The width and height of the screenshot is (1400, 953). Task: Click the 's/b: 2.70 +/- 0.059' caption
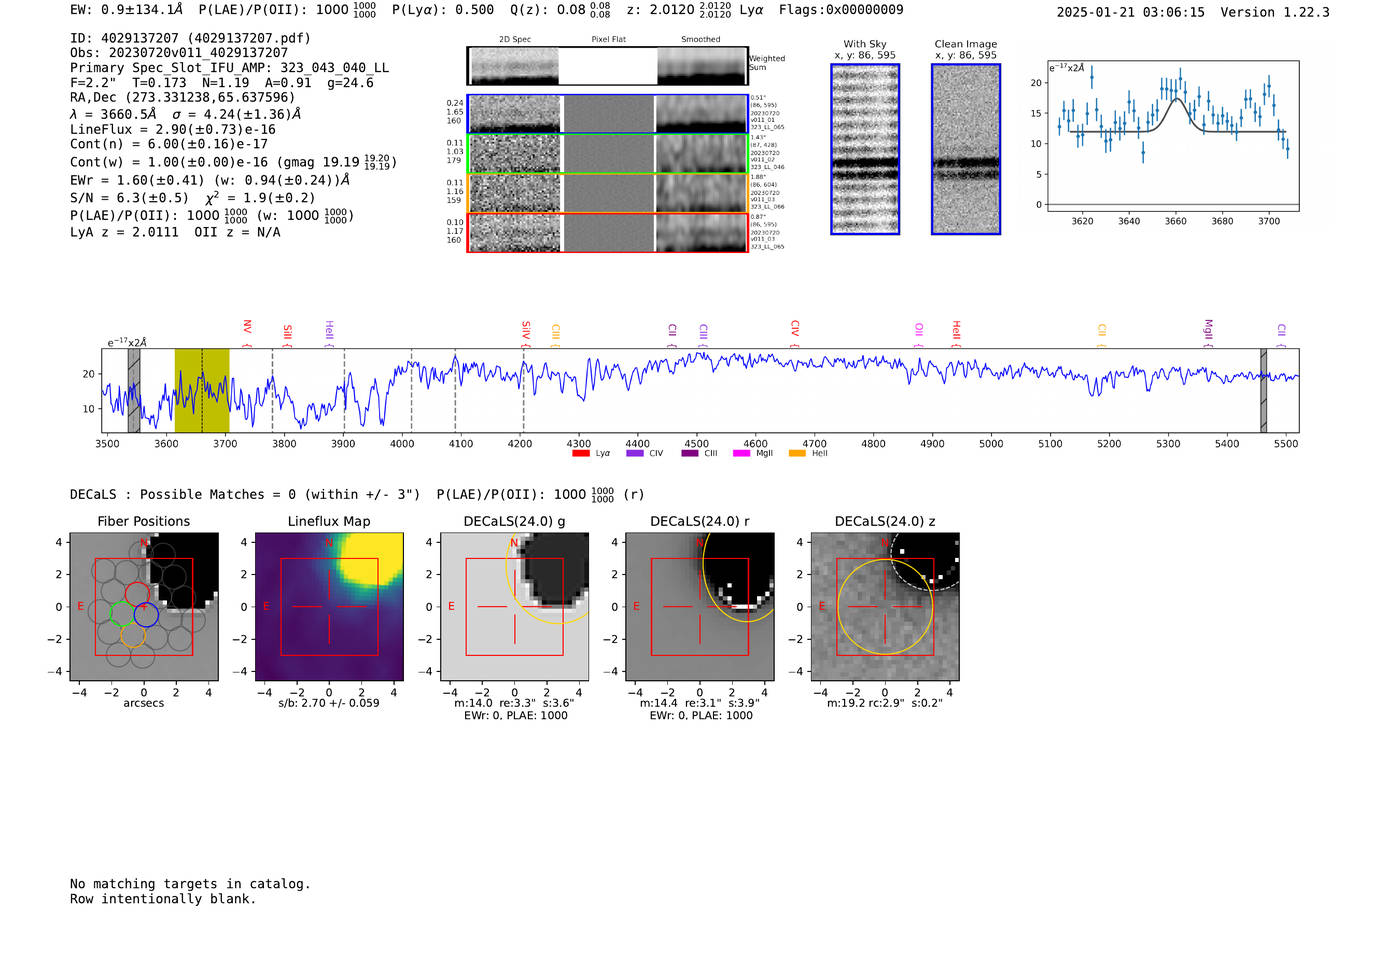(x=329, y=703)
